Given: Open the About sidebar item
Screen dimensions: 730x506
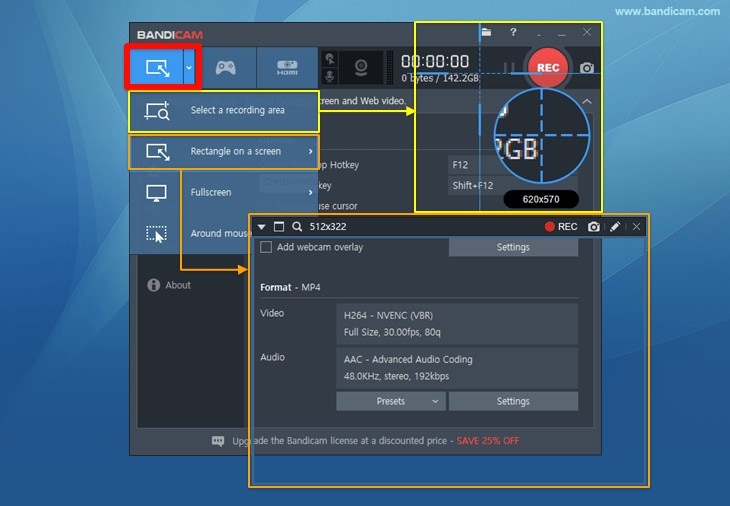Looking at the screenshot, I should (169, 285).
